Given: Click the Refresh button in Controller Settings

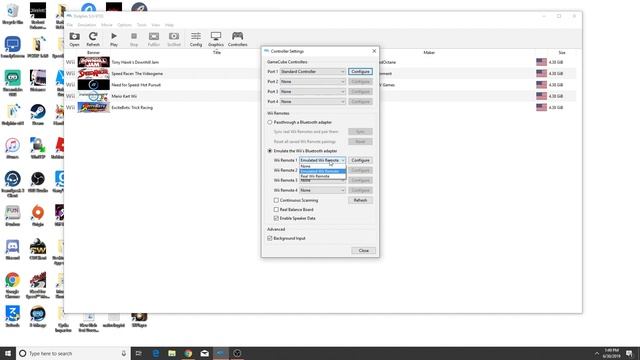Looking at the screenshot, I should [x=360, y=200].
